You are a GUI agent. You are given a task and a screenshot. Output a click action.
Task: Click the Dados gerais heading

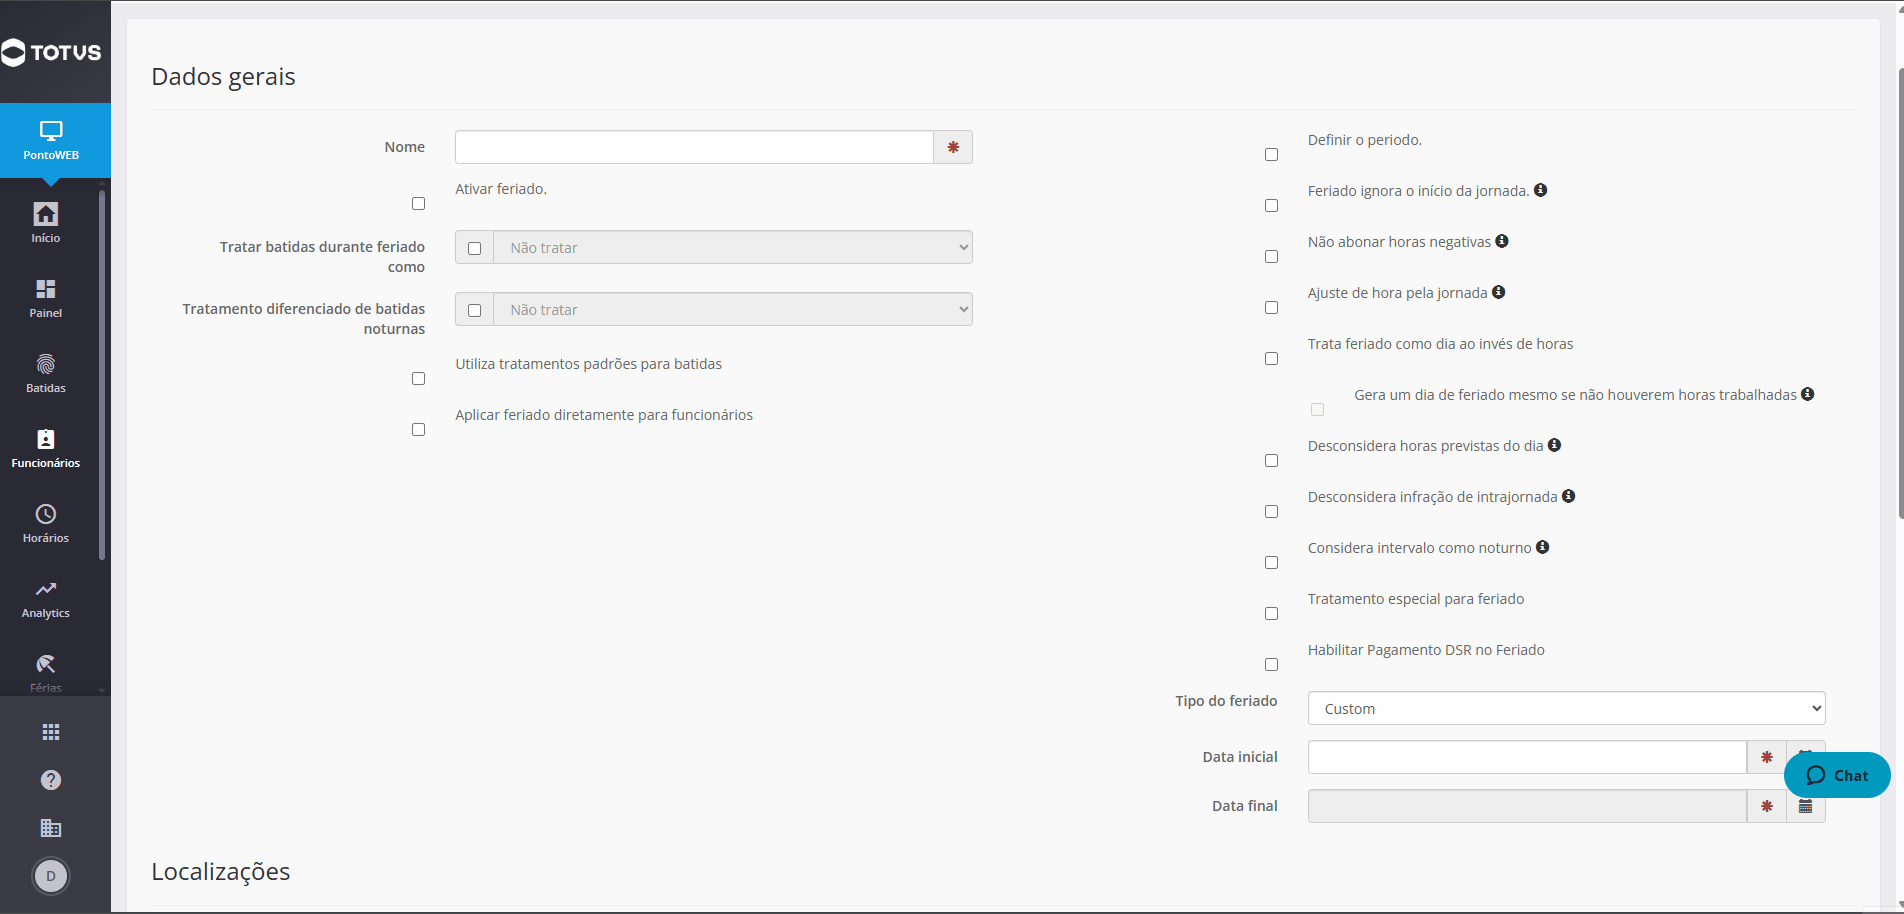[223, 77]
